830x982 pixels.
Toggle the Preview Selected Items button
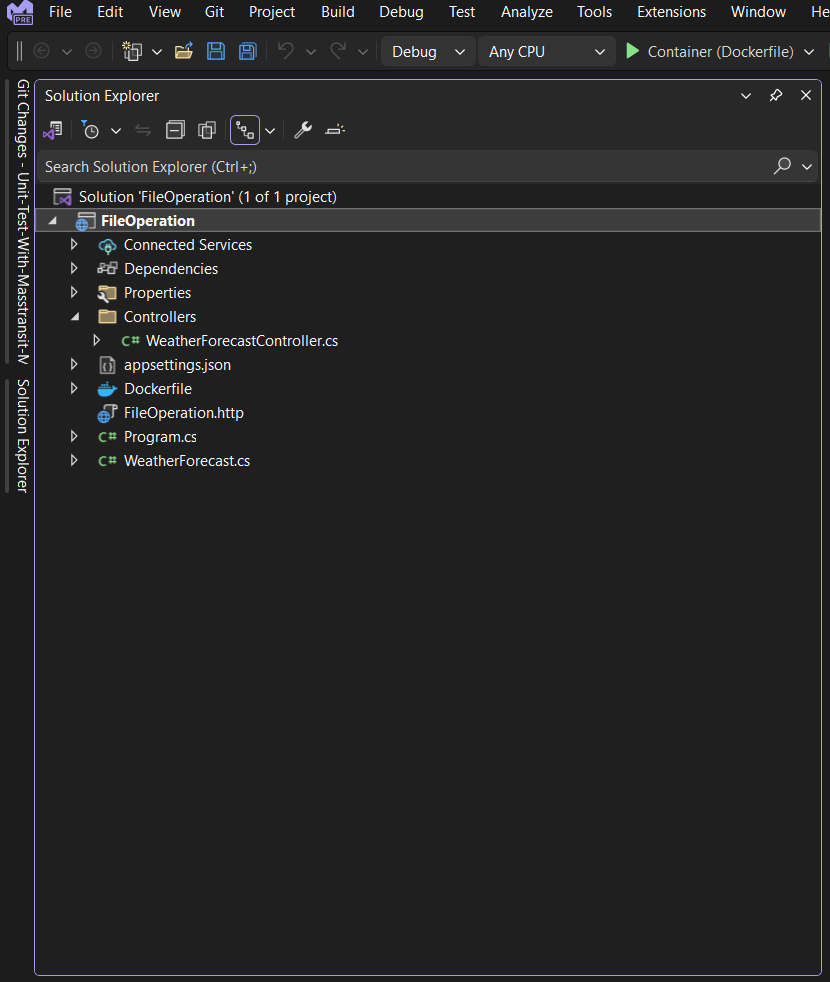(x=334, y=130)
